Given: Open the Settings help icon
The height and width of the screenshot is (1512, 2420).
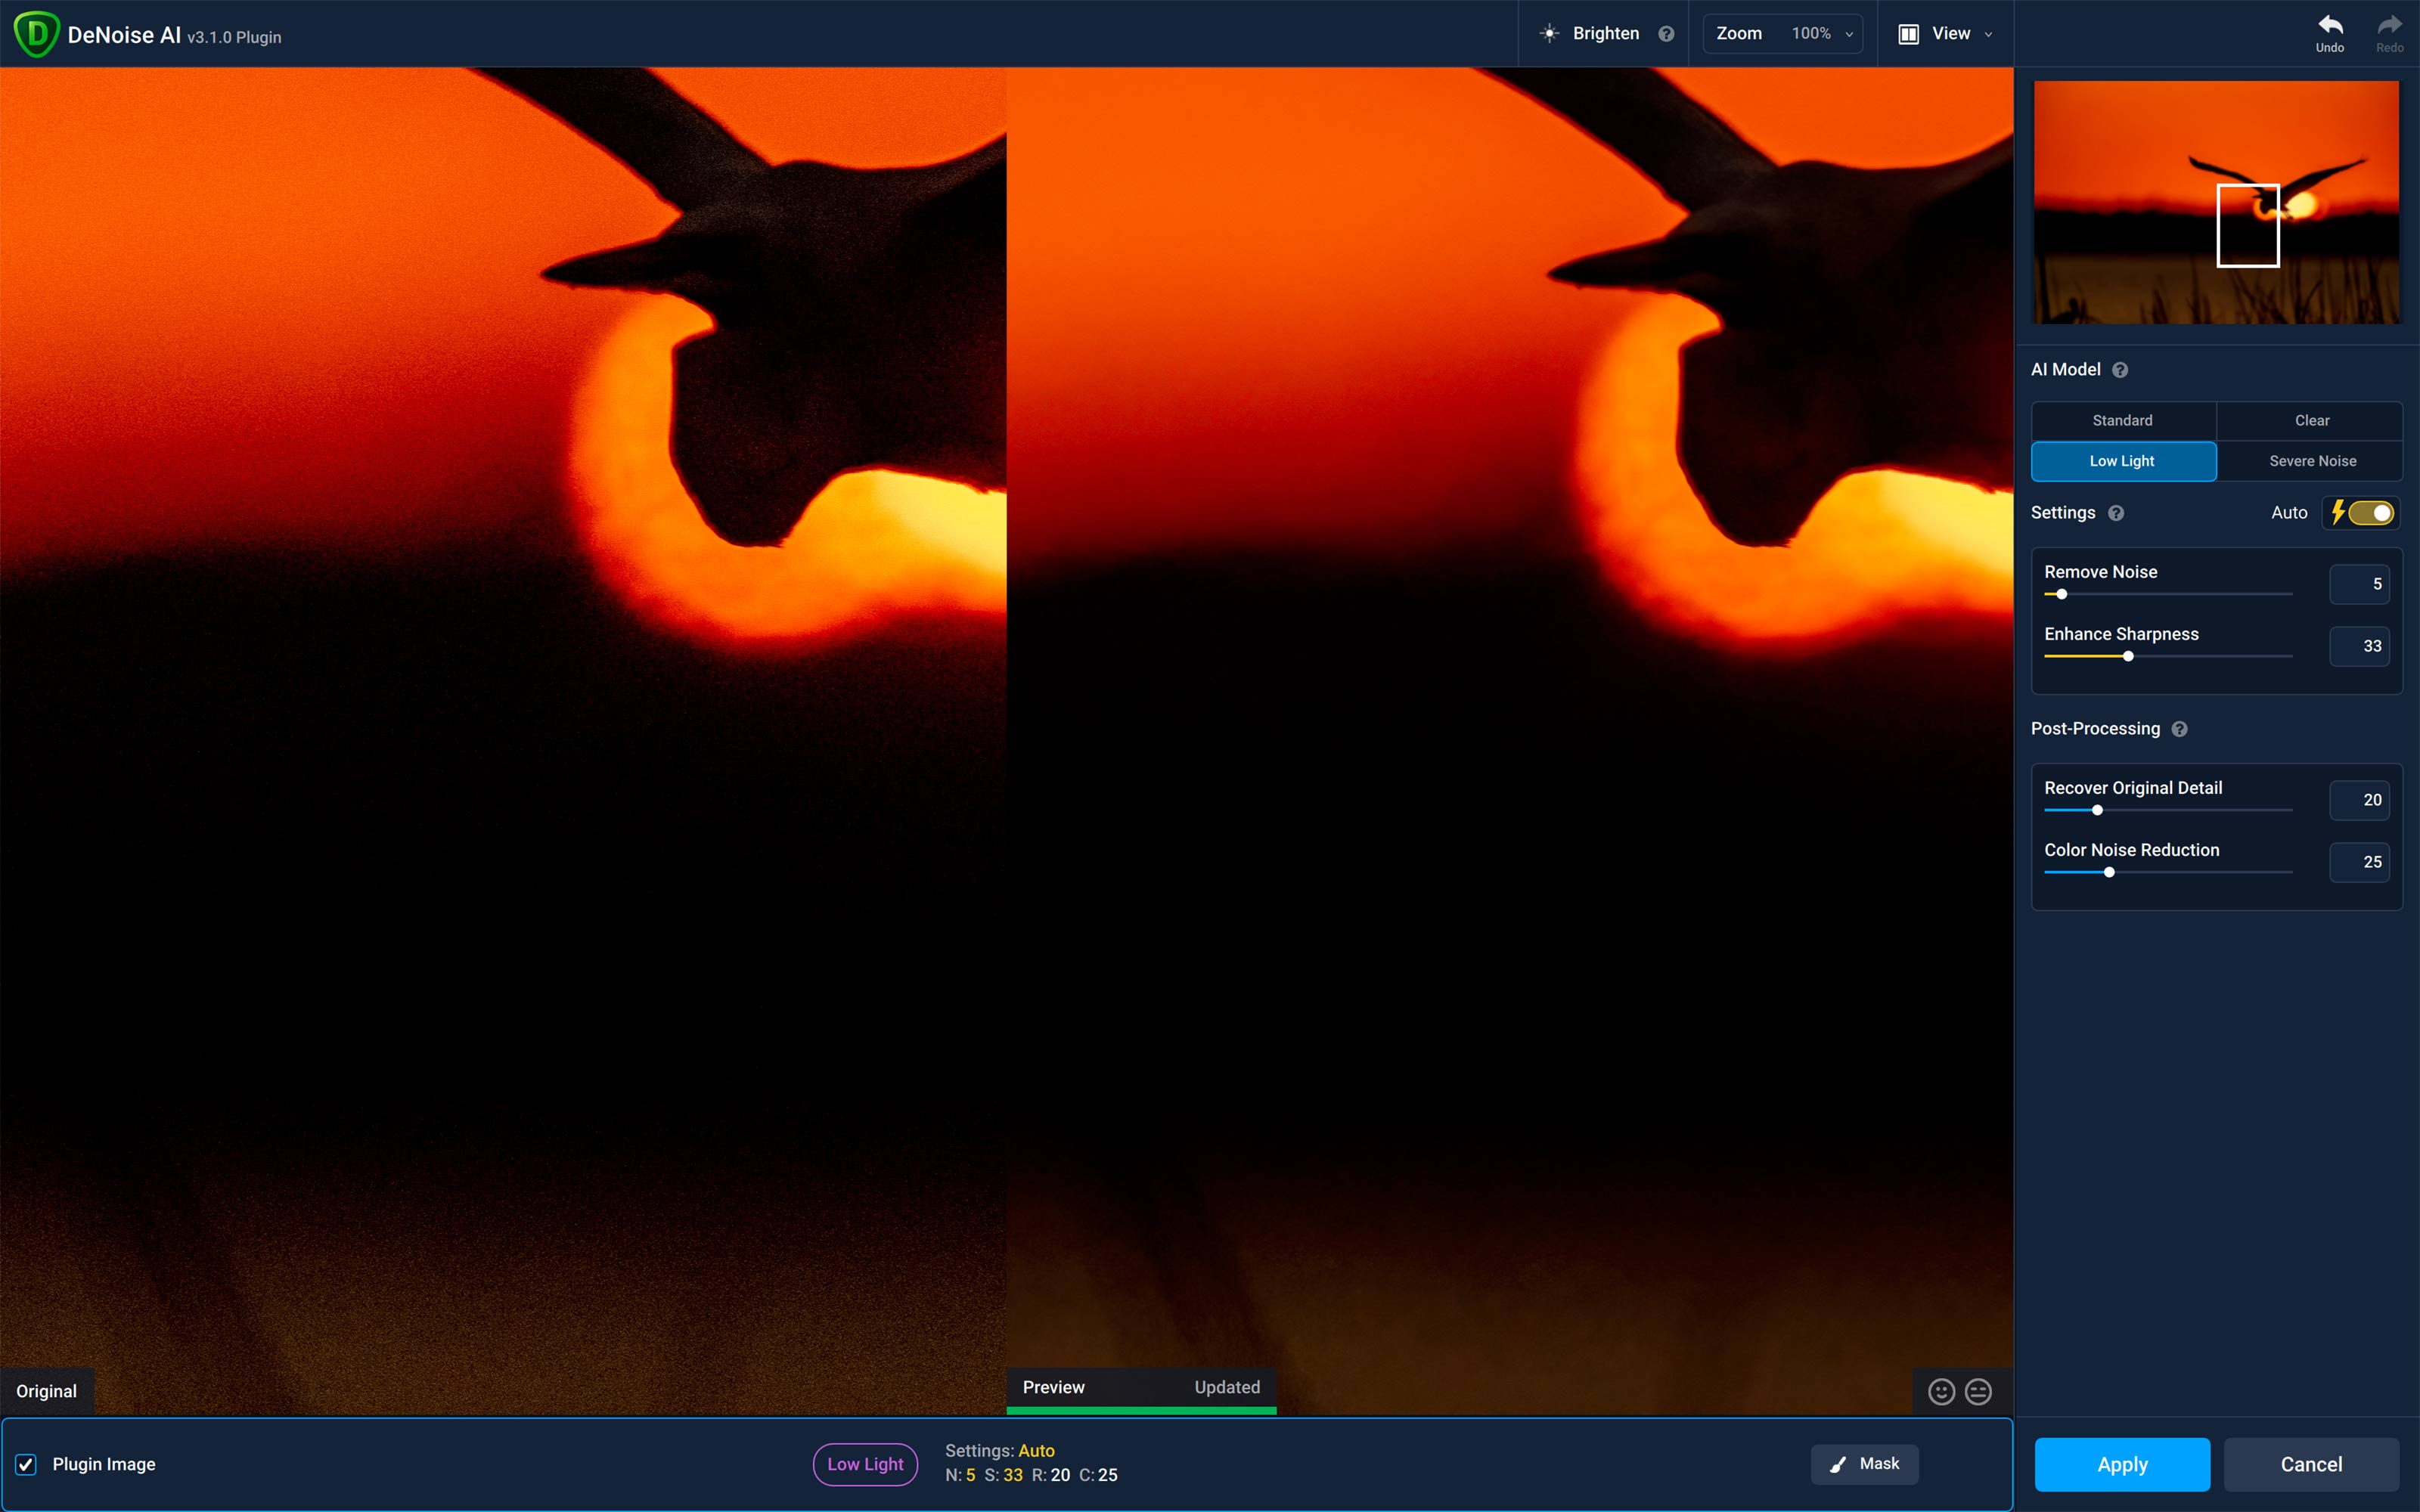Looking at the screenshot, I should coord(2116,513).
